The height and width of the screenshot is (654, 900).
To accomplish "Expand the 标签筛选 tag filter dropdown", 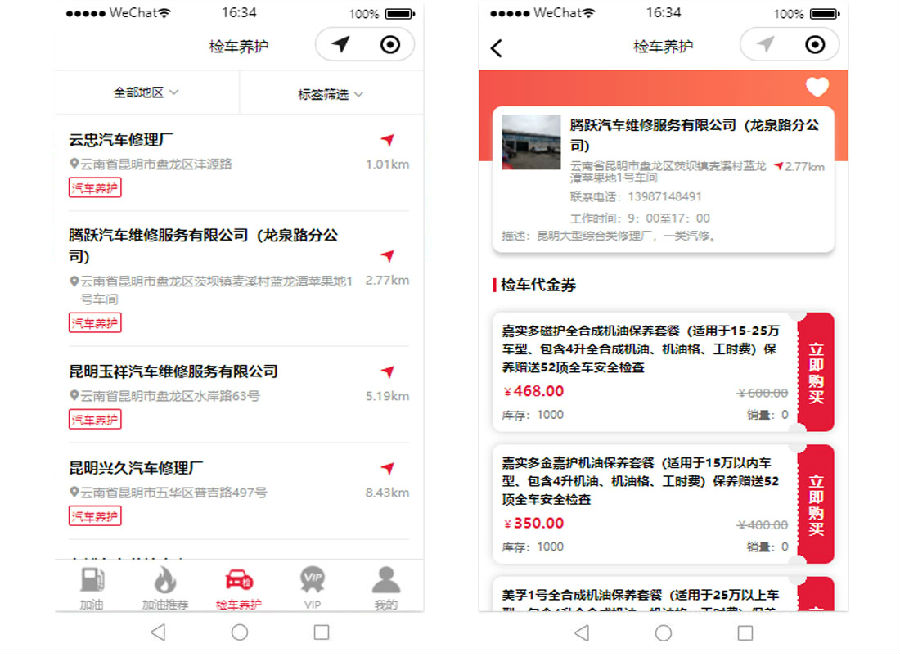I will pyautogui.click(x=330, y=94).
